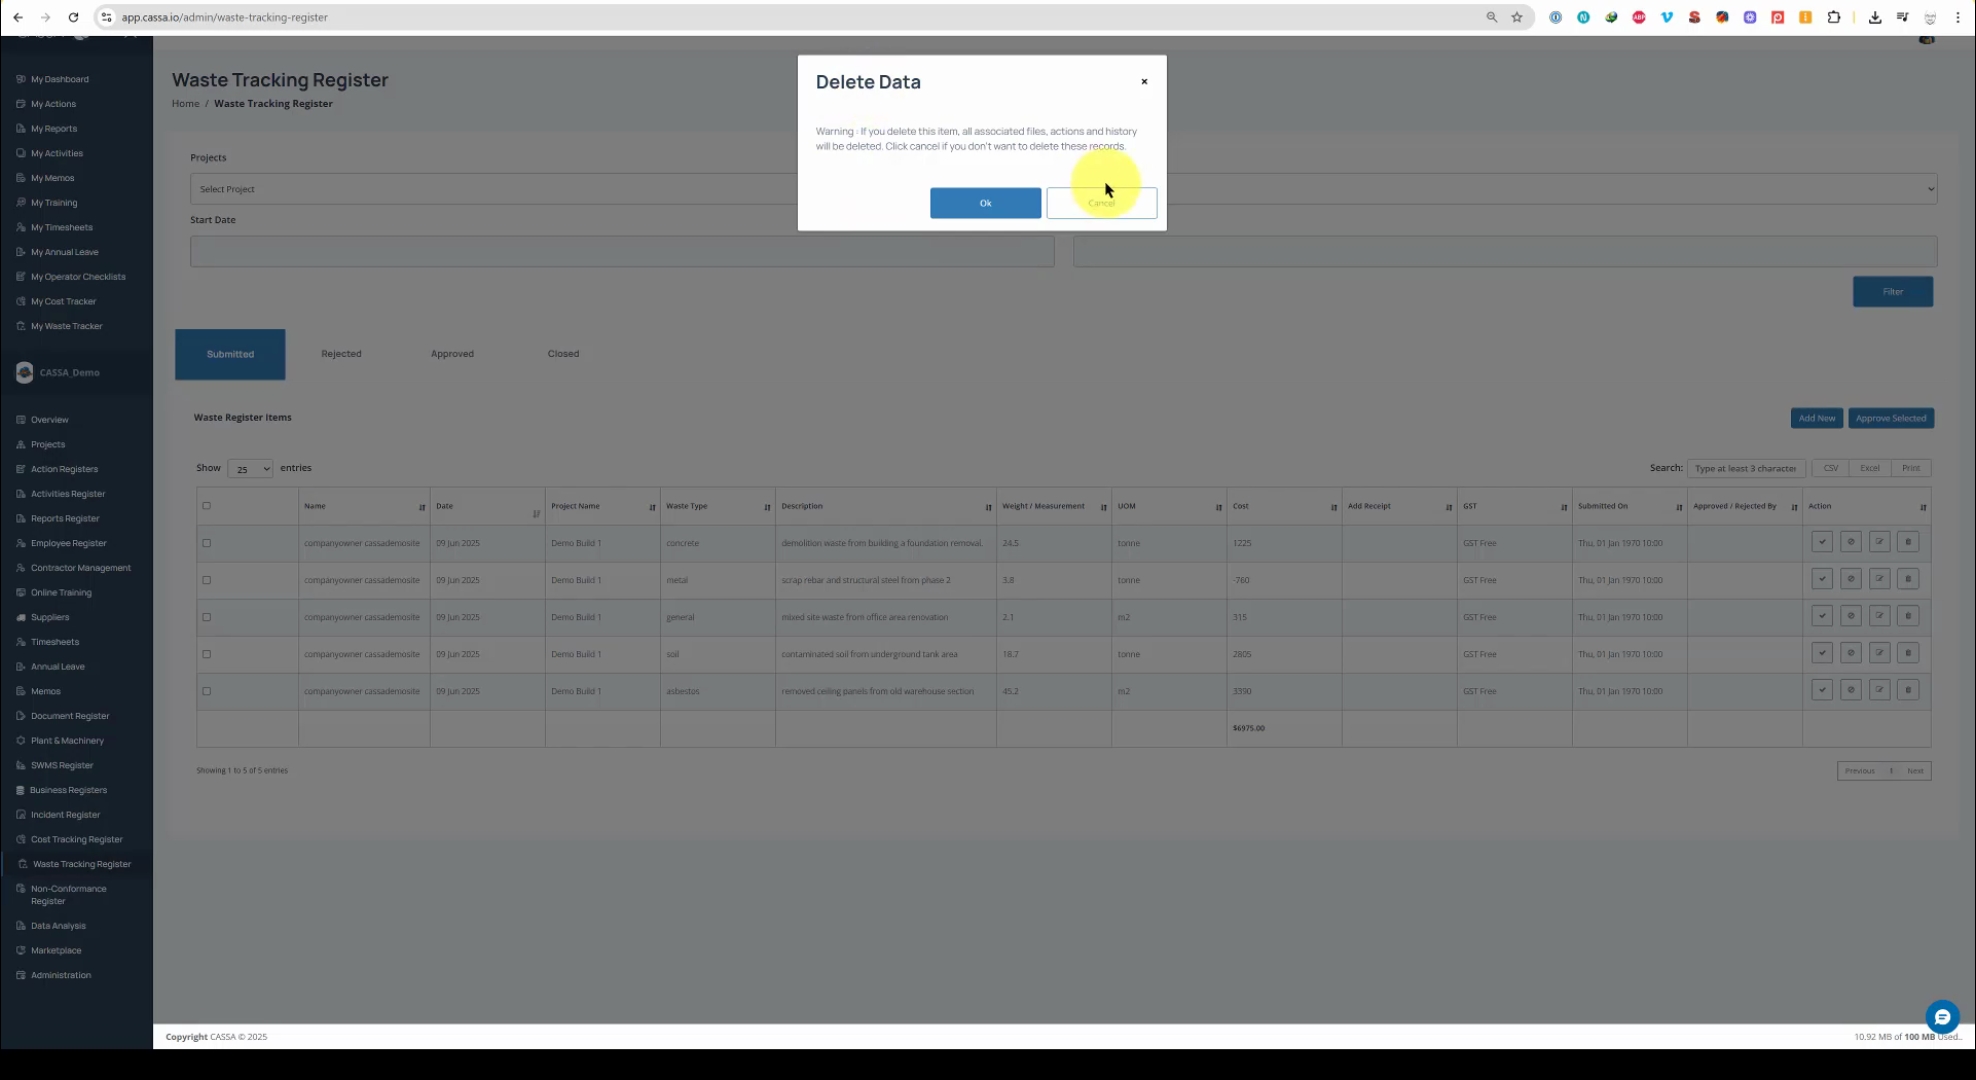
Task: Click the edit icon for the general waste row
Action: [1879, 616]
